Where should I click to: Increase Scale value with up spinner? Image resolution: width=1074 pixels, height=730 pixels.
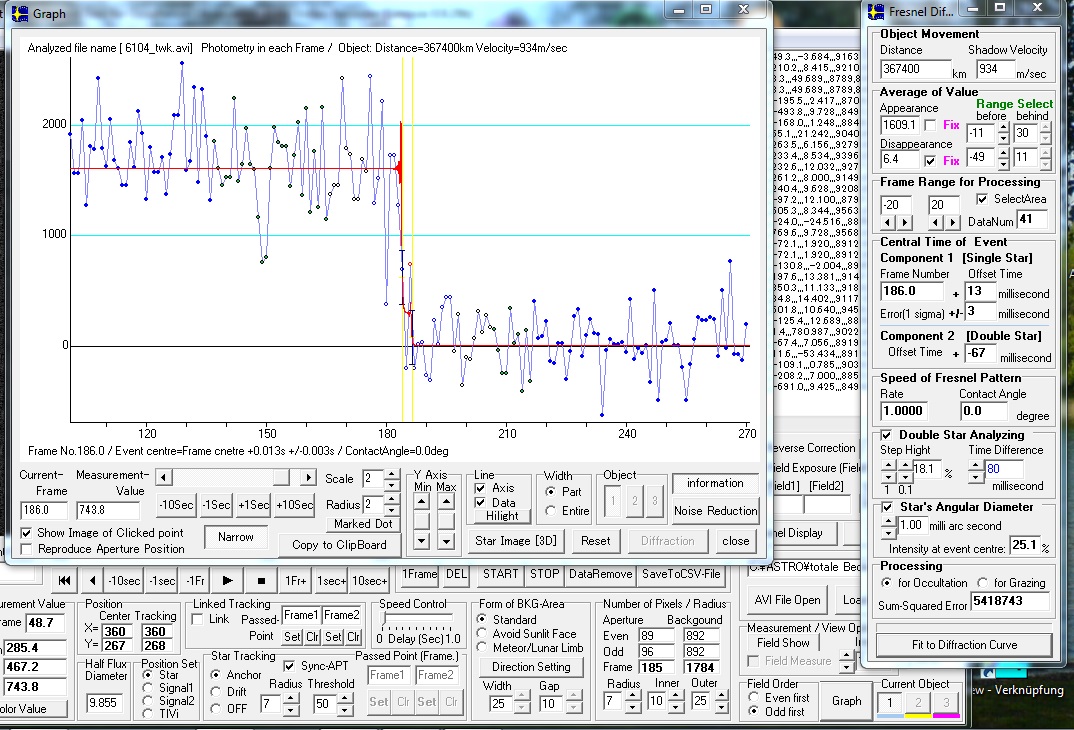(x=391, y=473)
